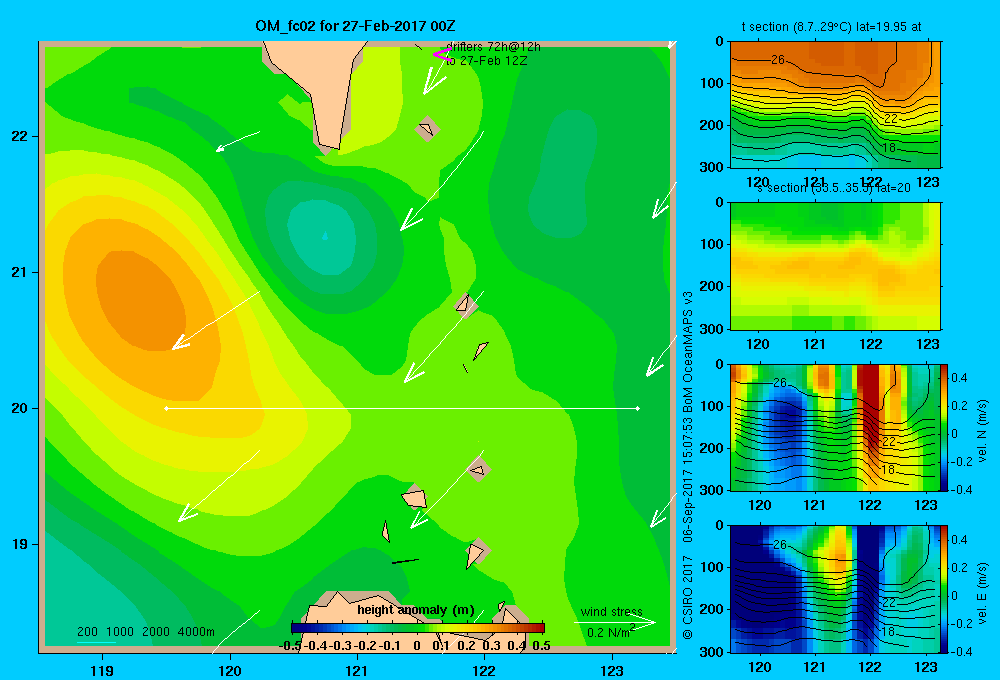Image resolution: width=1000 pixels, height=680 pixels.
Task: Click the 'height anomaly (m)' label
Action: 416,610
